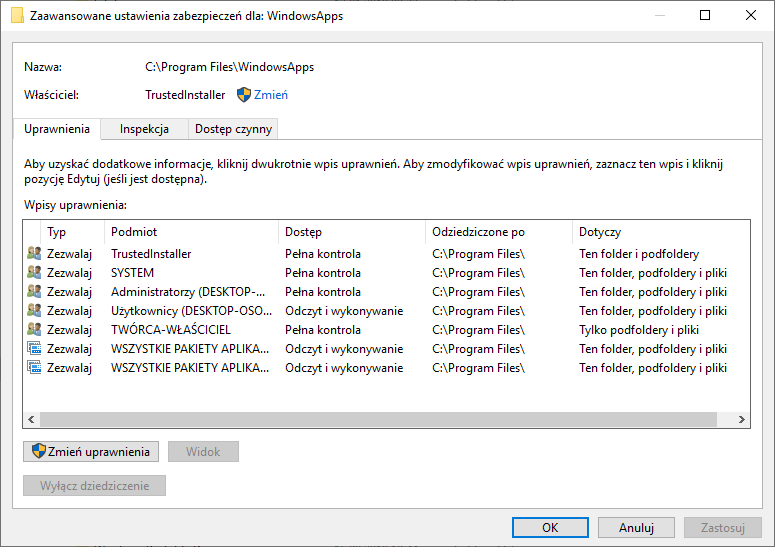The height and width of the screenshot is (547, 775).
Task: Select the Administratorzy (DESKTOP-... entry name
Action: coord(188,292)
